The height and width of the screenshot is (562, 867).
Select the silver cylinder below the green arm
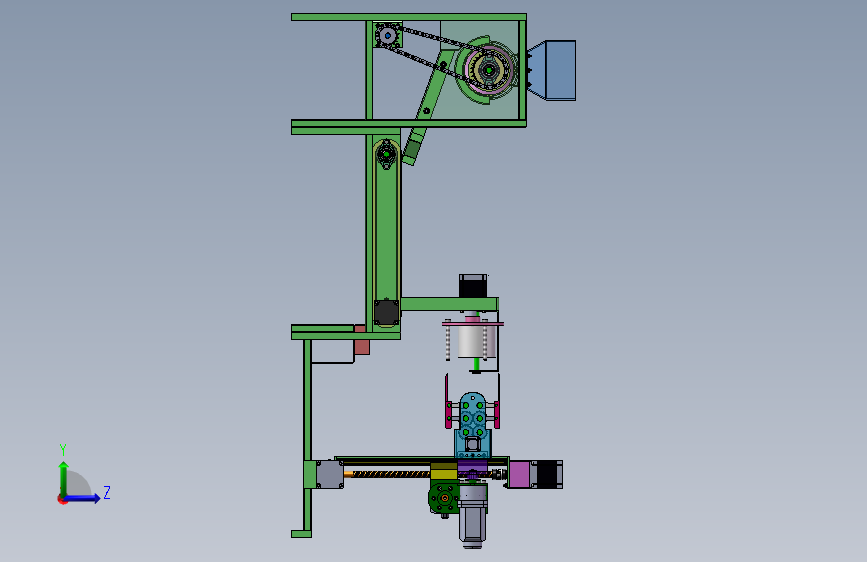(472, 341)
